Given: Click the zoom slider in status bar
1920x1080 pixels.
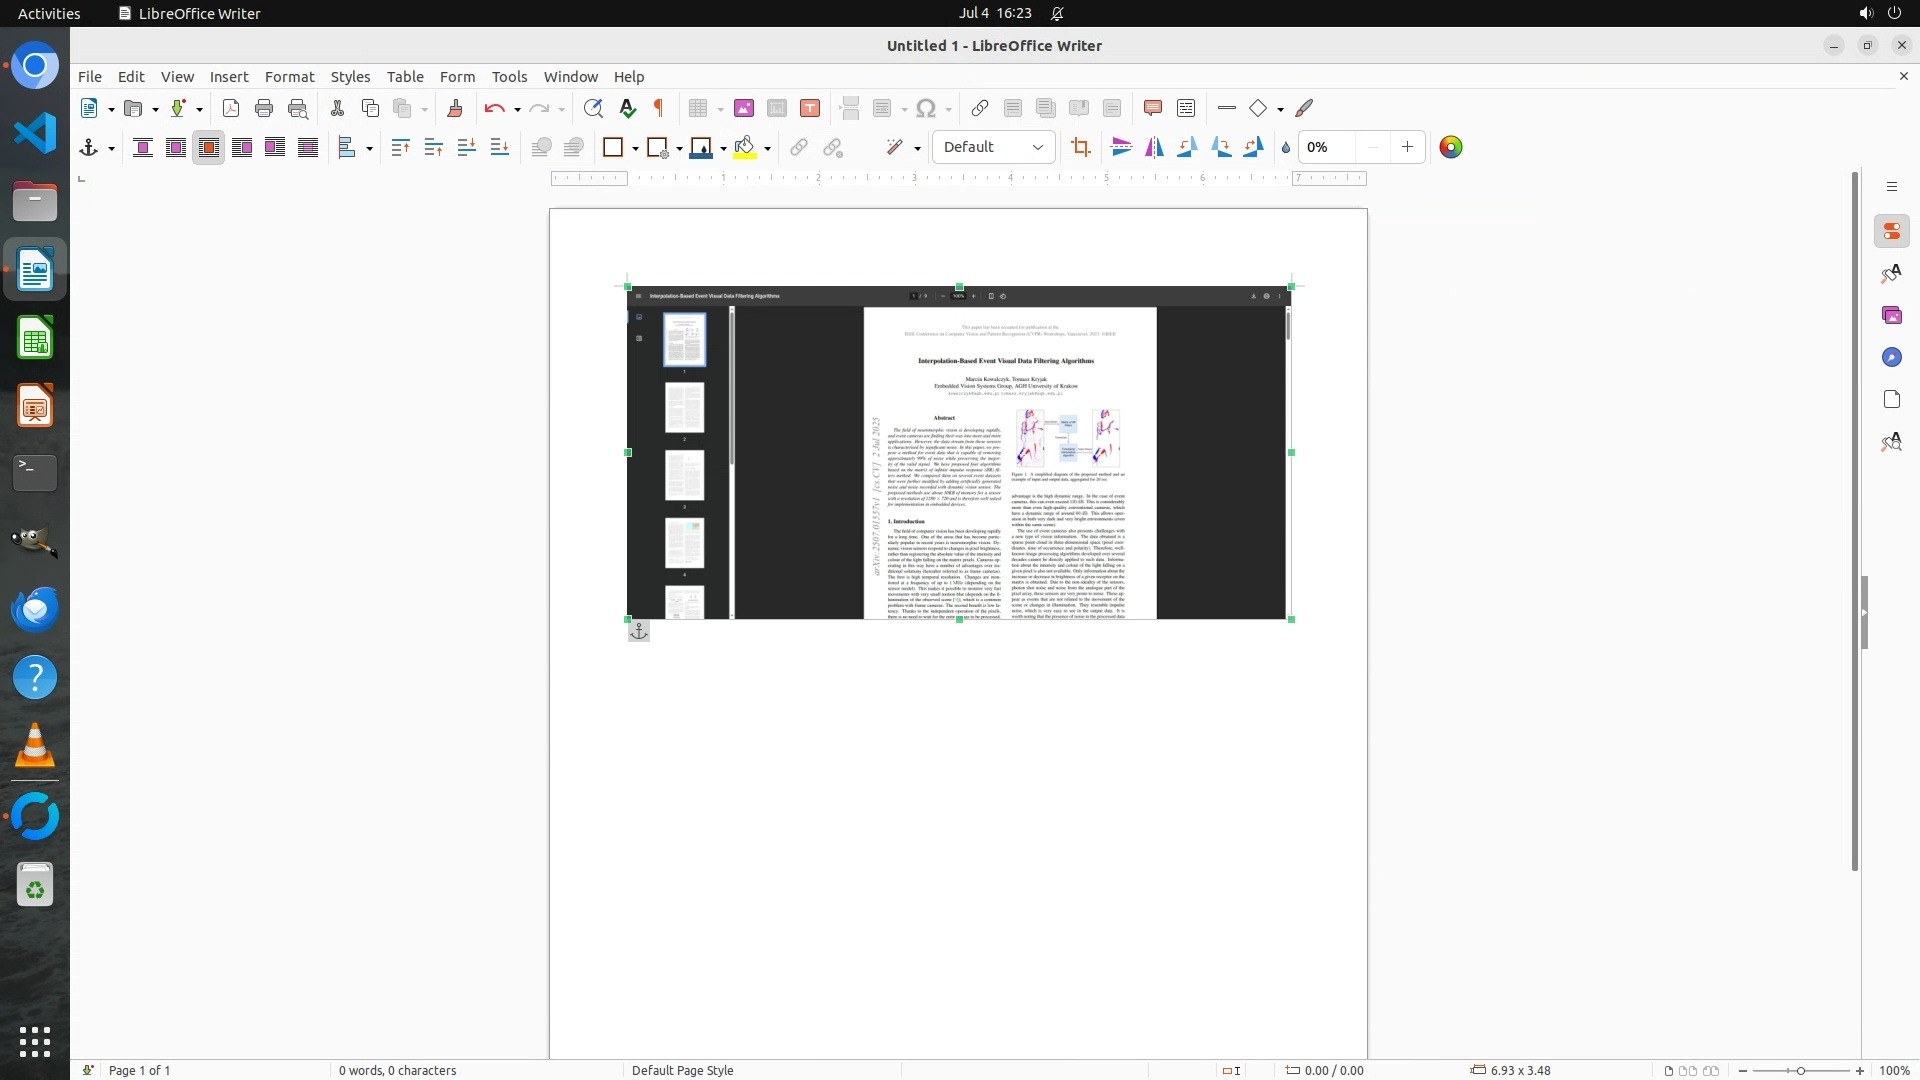Looking at the screenshot, I should [x=1801, y=1070].
